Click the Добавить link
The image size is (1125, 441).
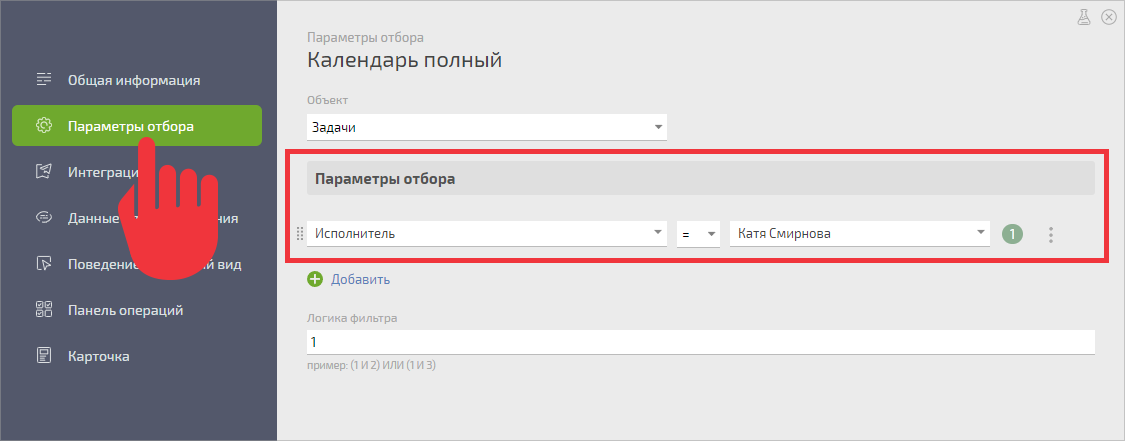pyautogui.click(x=360, y=280)
